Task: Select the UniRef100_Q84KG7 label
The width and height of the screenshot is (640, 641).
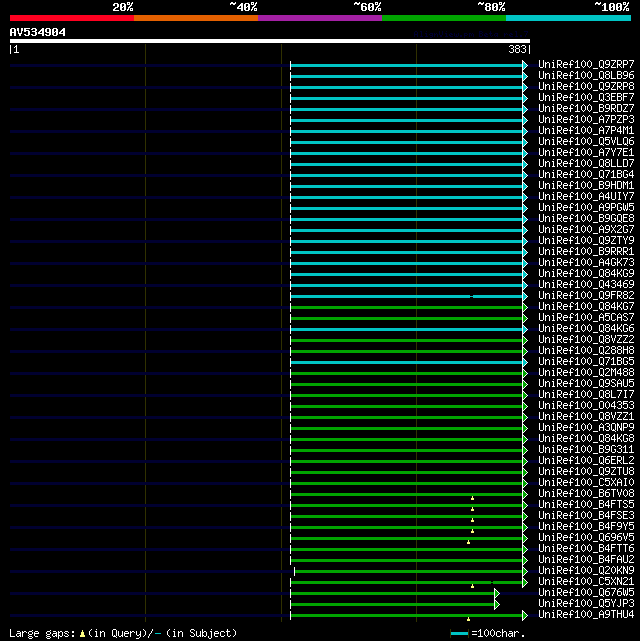Action: [586, 307]
